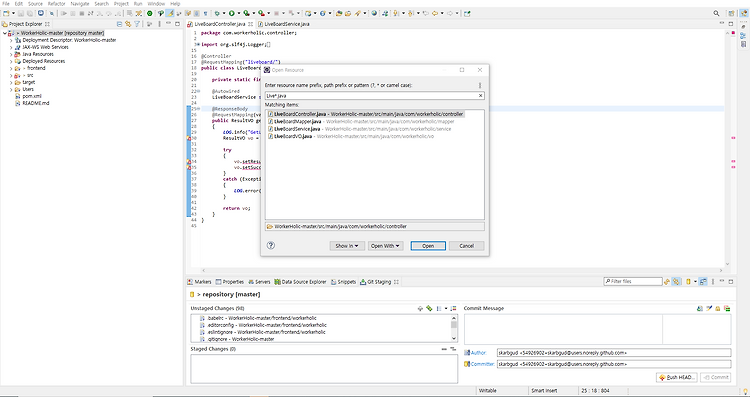Open the Open With dropdown button
Screen dimensions: 750x397
tap(385, 246)
